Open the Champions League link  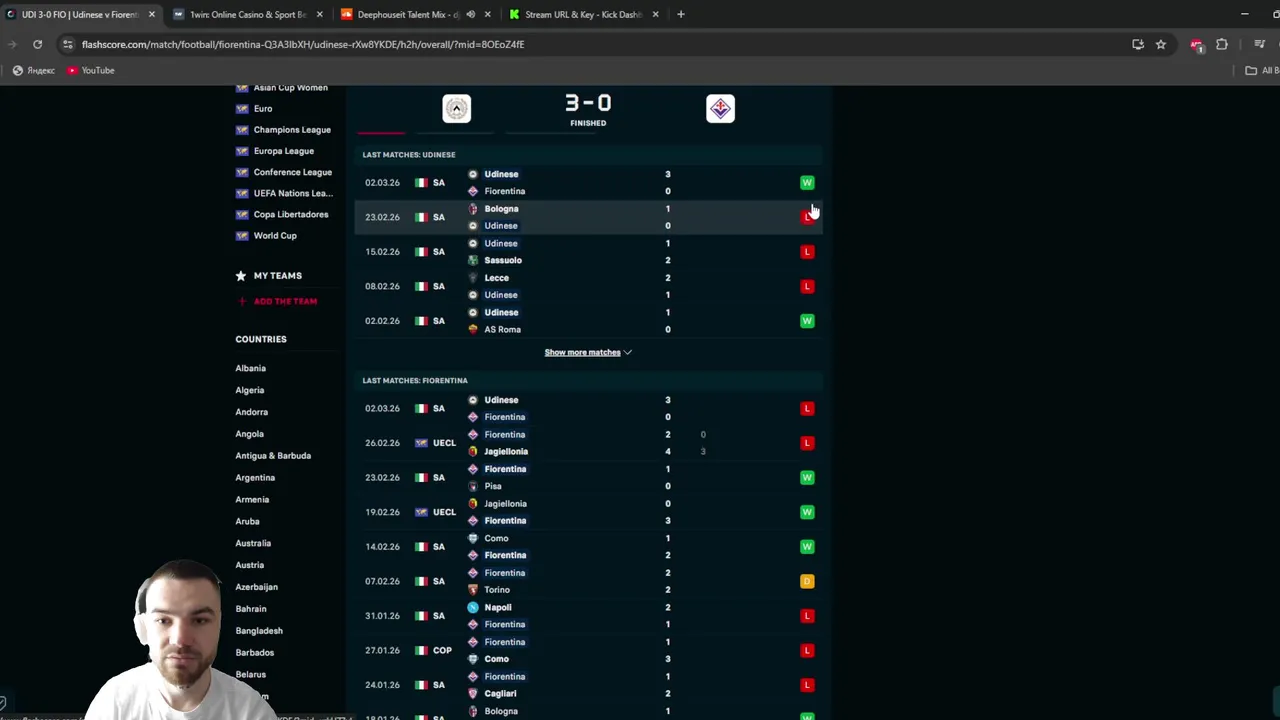(292, 130)
